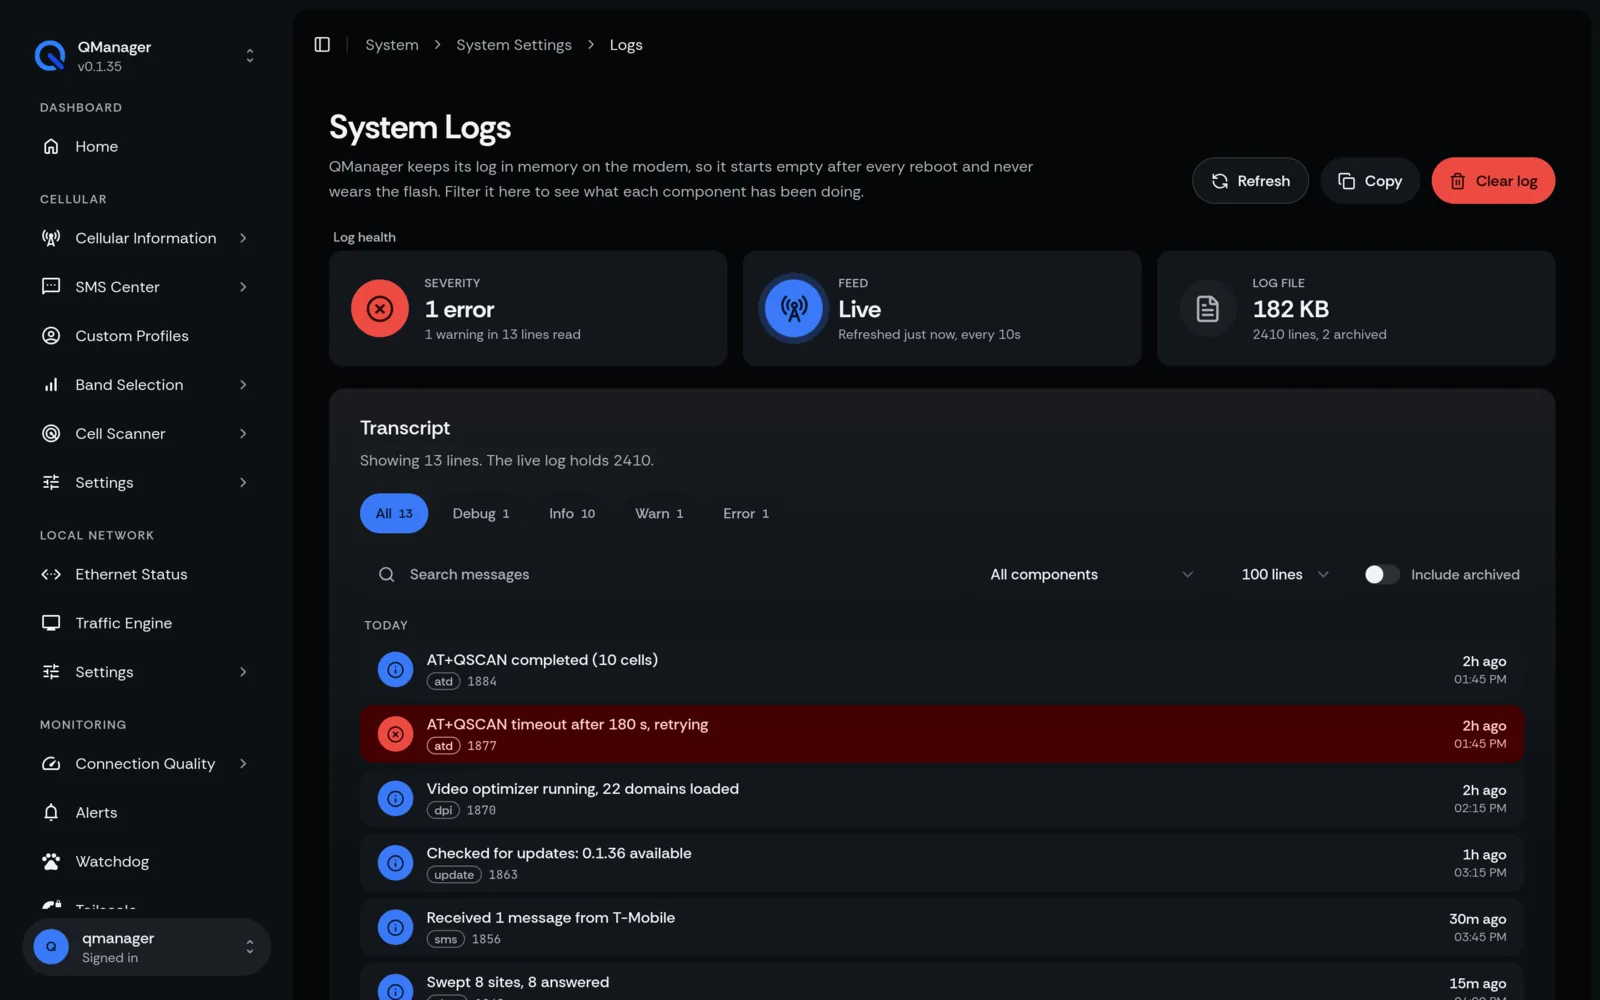
Task: Expand the Band Selection submenu chevron
Action: (243, 385)
